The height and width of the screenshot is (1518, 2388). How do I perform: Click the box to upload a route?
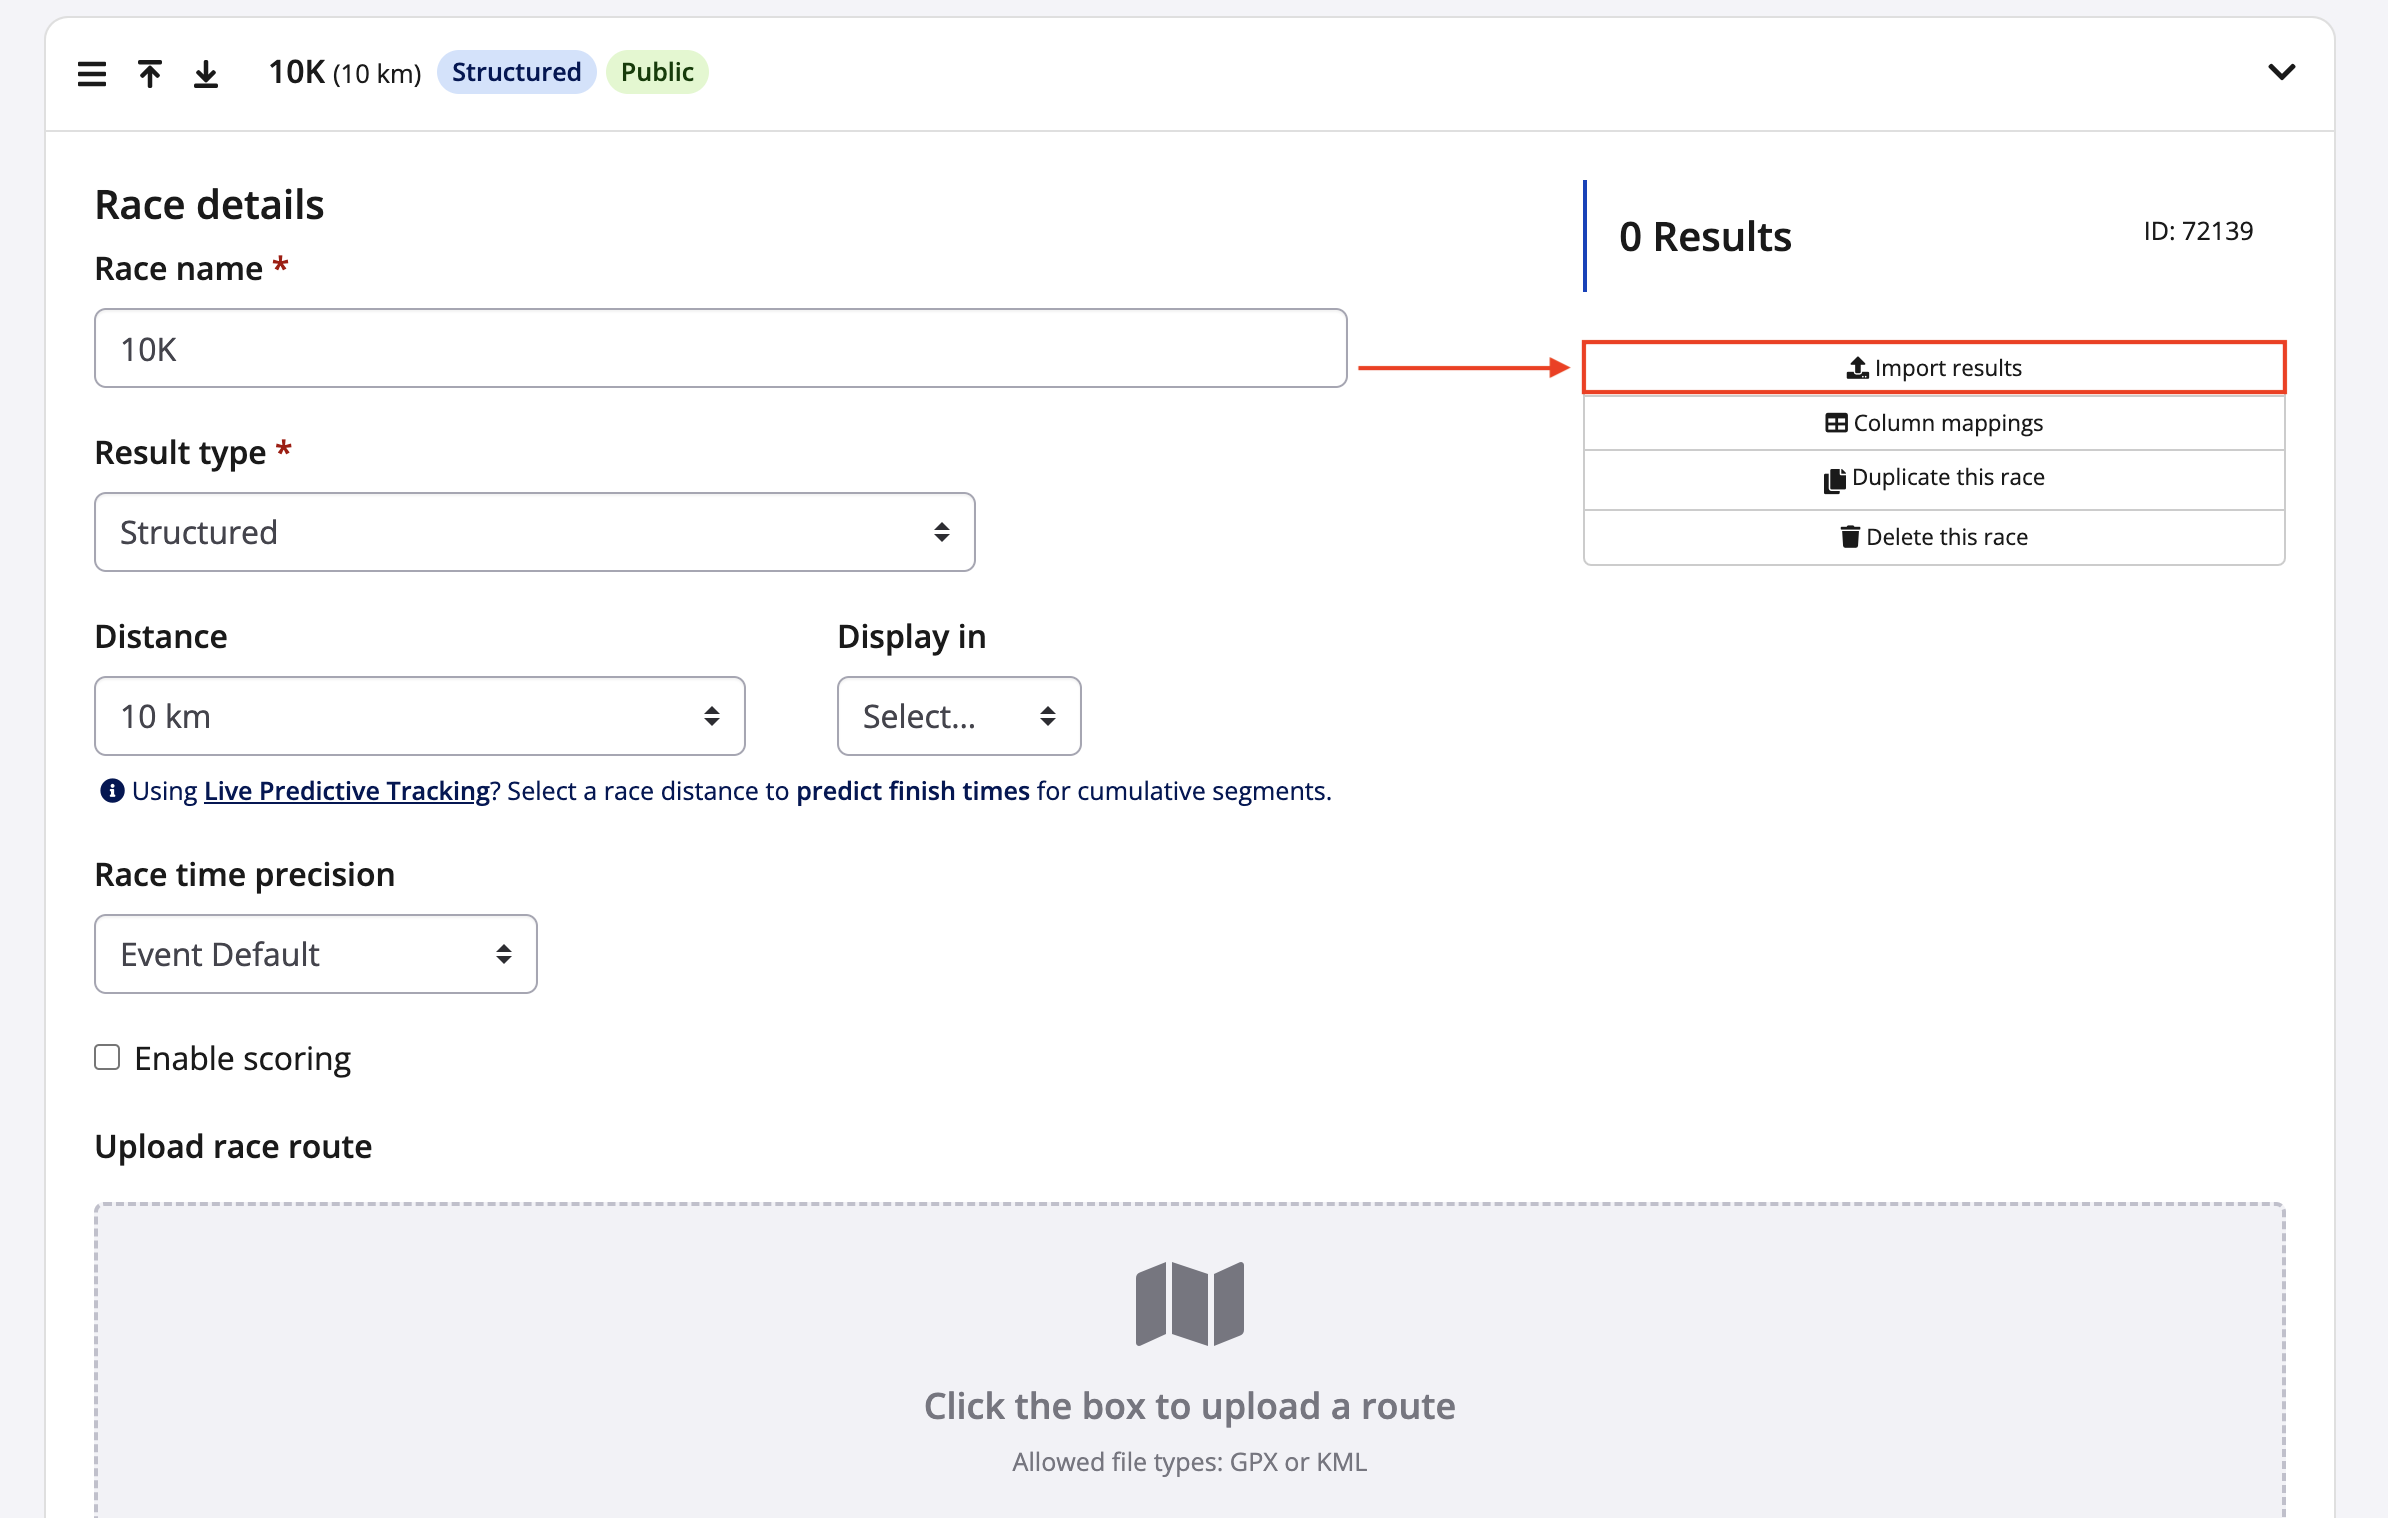[1189, 1405]
